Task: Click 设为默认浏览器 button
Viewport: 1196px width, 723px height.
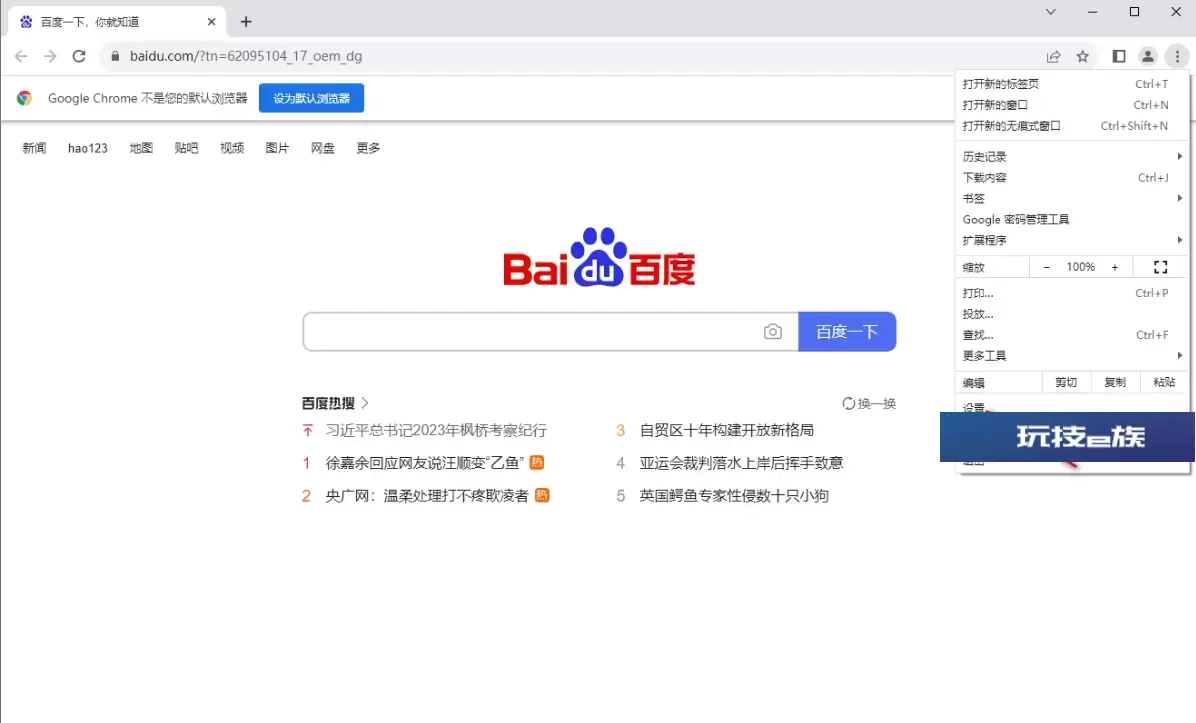Action: click(x=311, y=98)
